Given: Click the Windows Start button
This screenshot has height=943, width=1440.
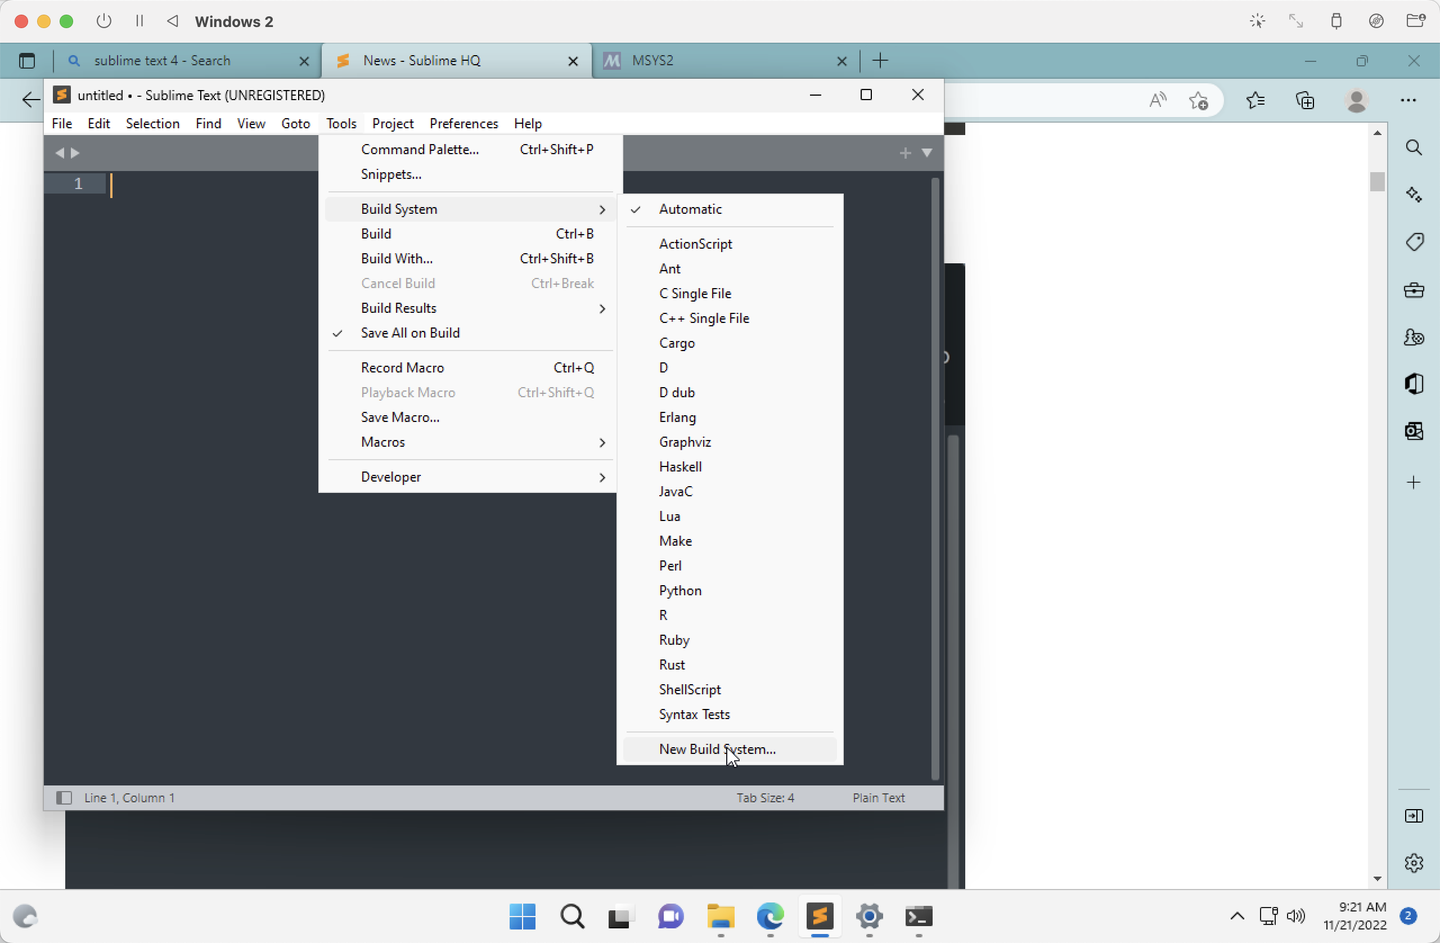Looking at the screenshot, I should [522, 916].
